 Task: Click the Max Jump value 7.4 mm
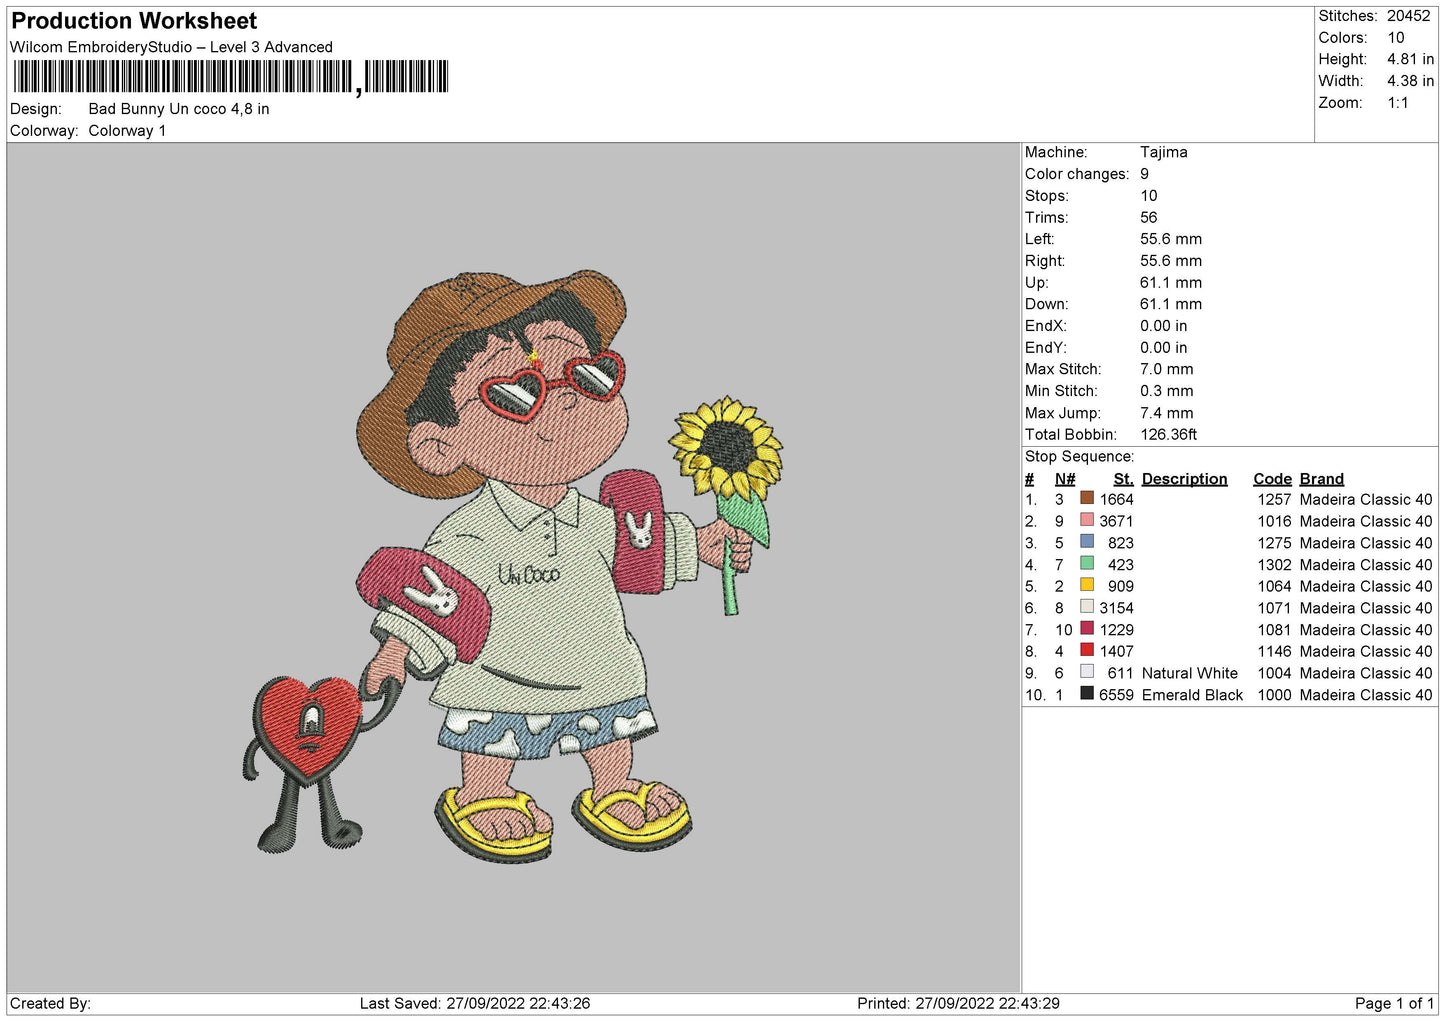tap(1167, 413)
